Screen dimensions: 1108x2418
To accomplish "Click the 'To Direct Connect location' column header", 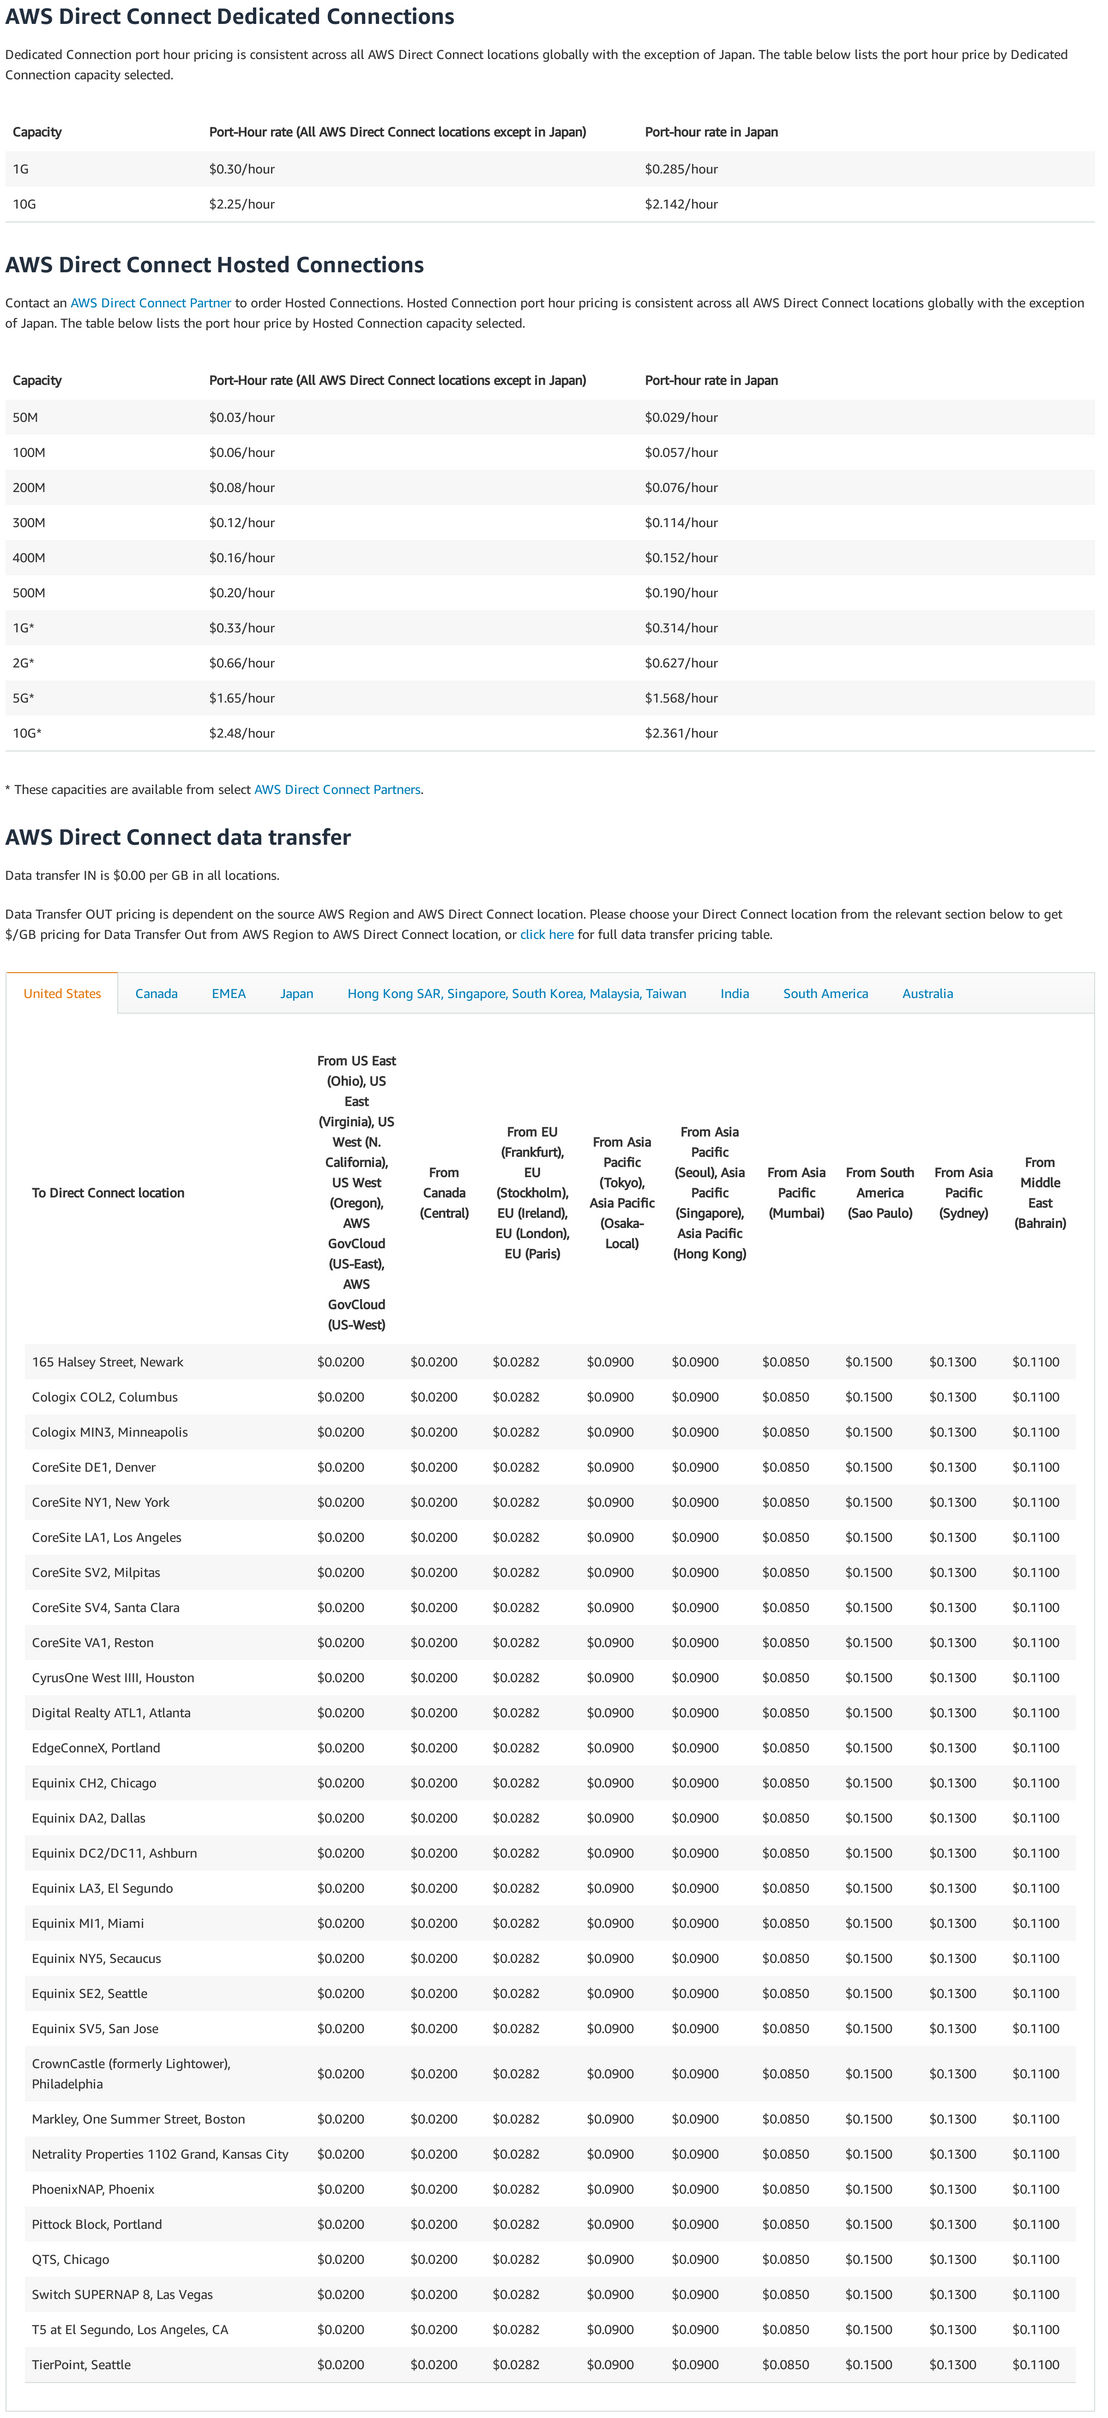I will click(108, 1192).
